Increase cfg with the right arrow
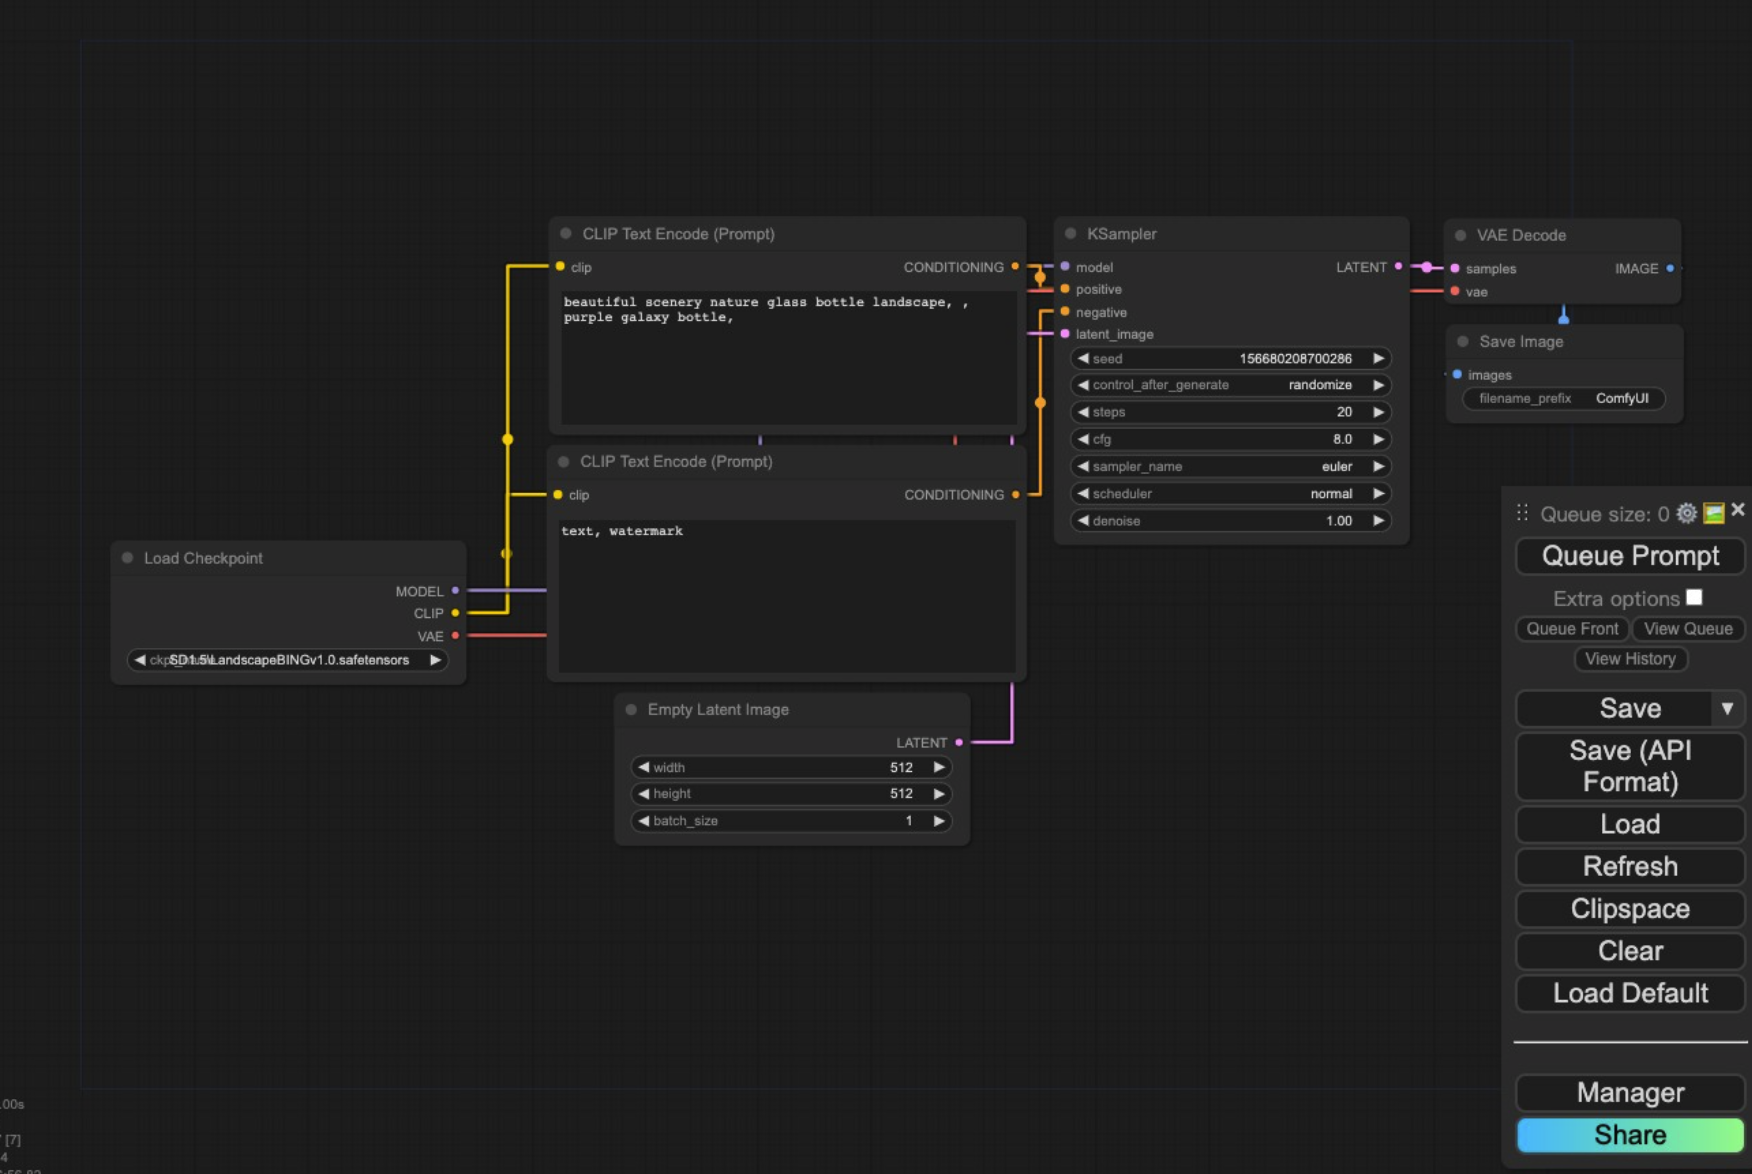 [1379, 439]
